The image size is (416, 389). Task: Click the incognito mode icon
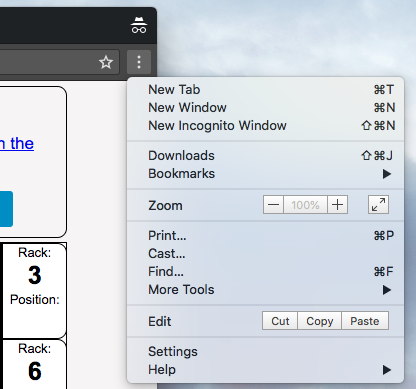click(139, 25)
